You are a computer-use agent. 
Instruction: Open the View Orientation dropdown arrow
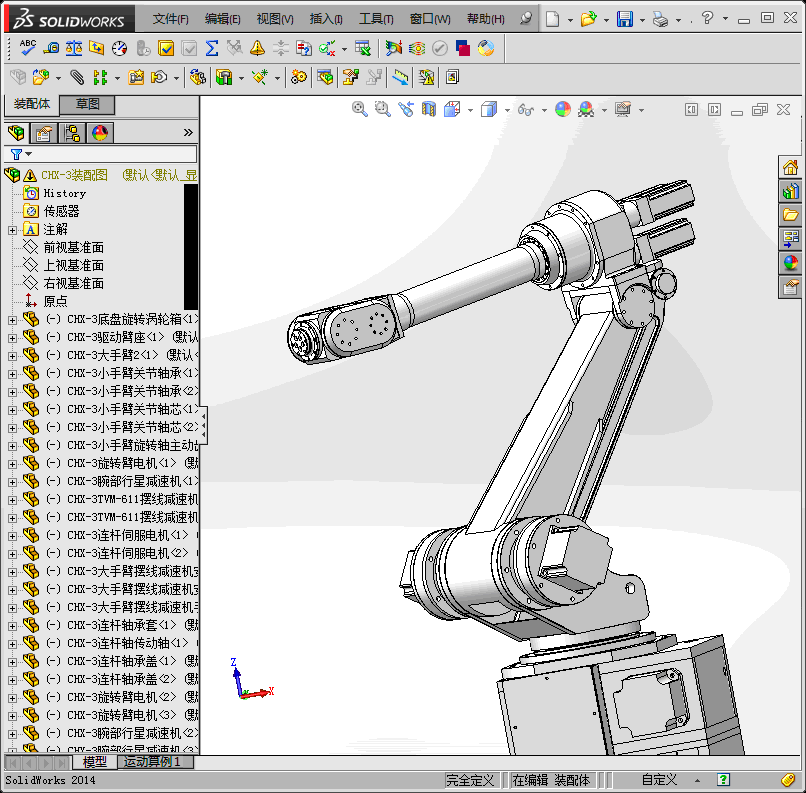tap(470, 110)
